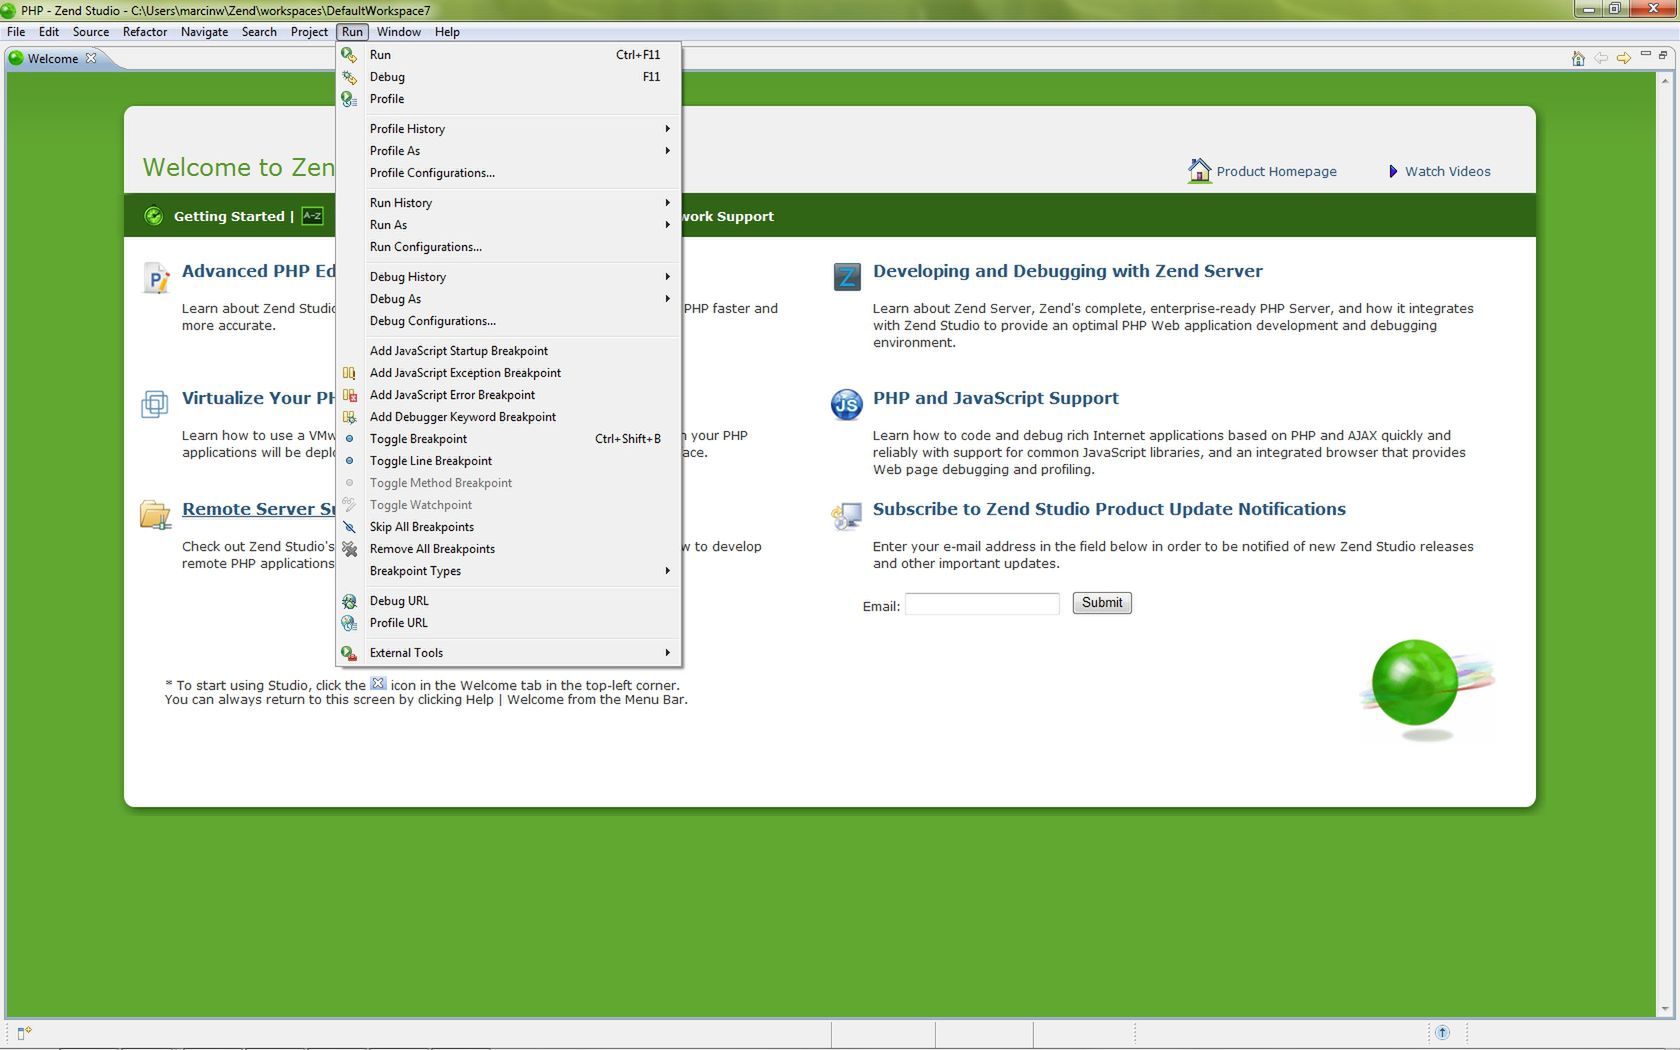Open the Refactor menu
The image size is (1680, 1050).
(x=145, y=32)
